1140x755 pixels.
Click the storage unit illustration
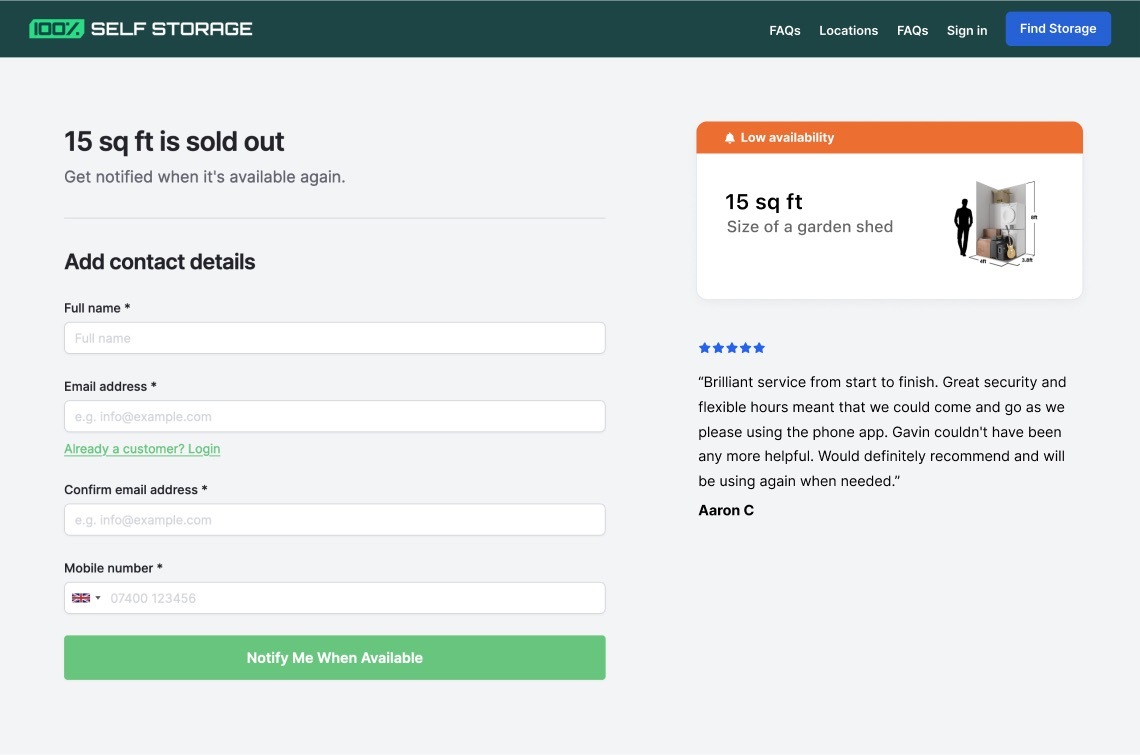click(1007, 222)
